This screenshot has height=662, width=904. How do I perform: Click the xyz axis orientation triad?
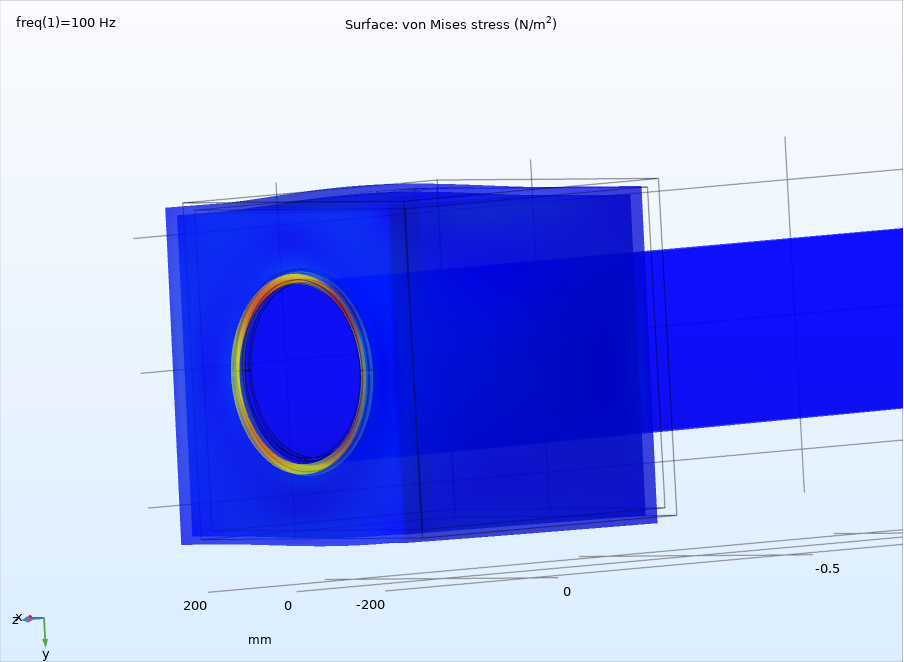[x=32, y=635]
